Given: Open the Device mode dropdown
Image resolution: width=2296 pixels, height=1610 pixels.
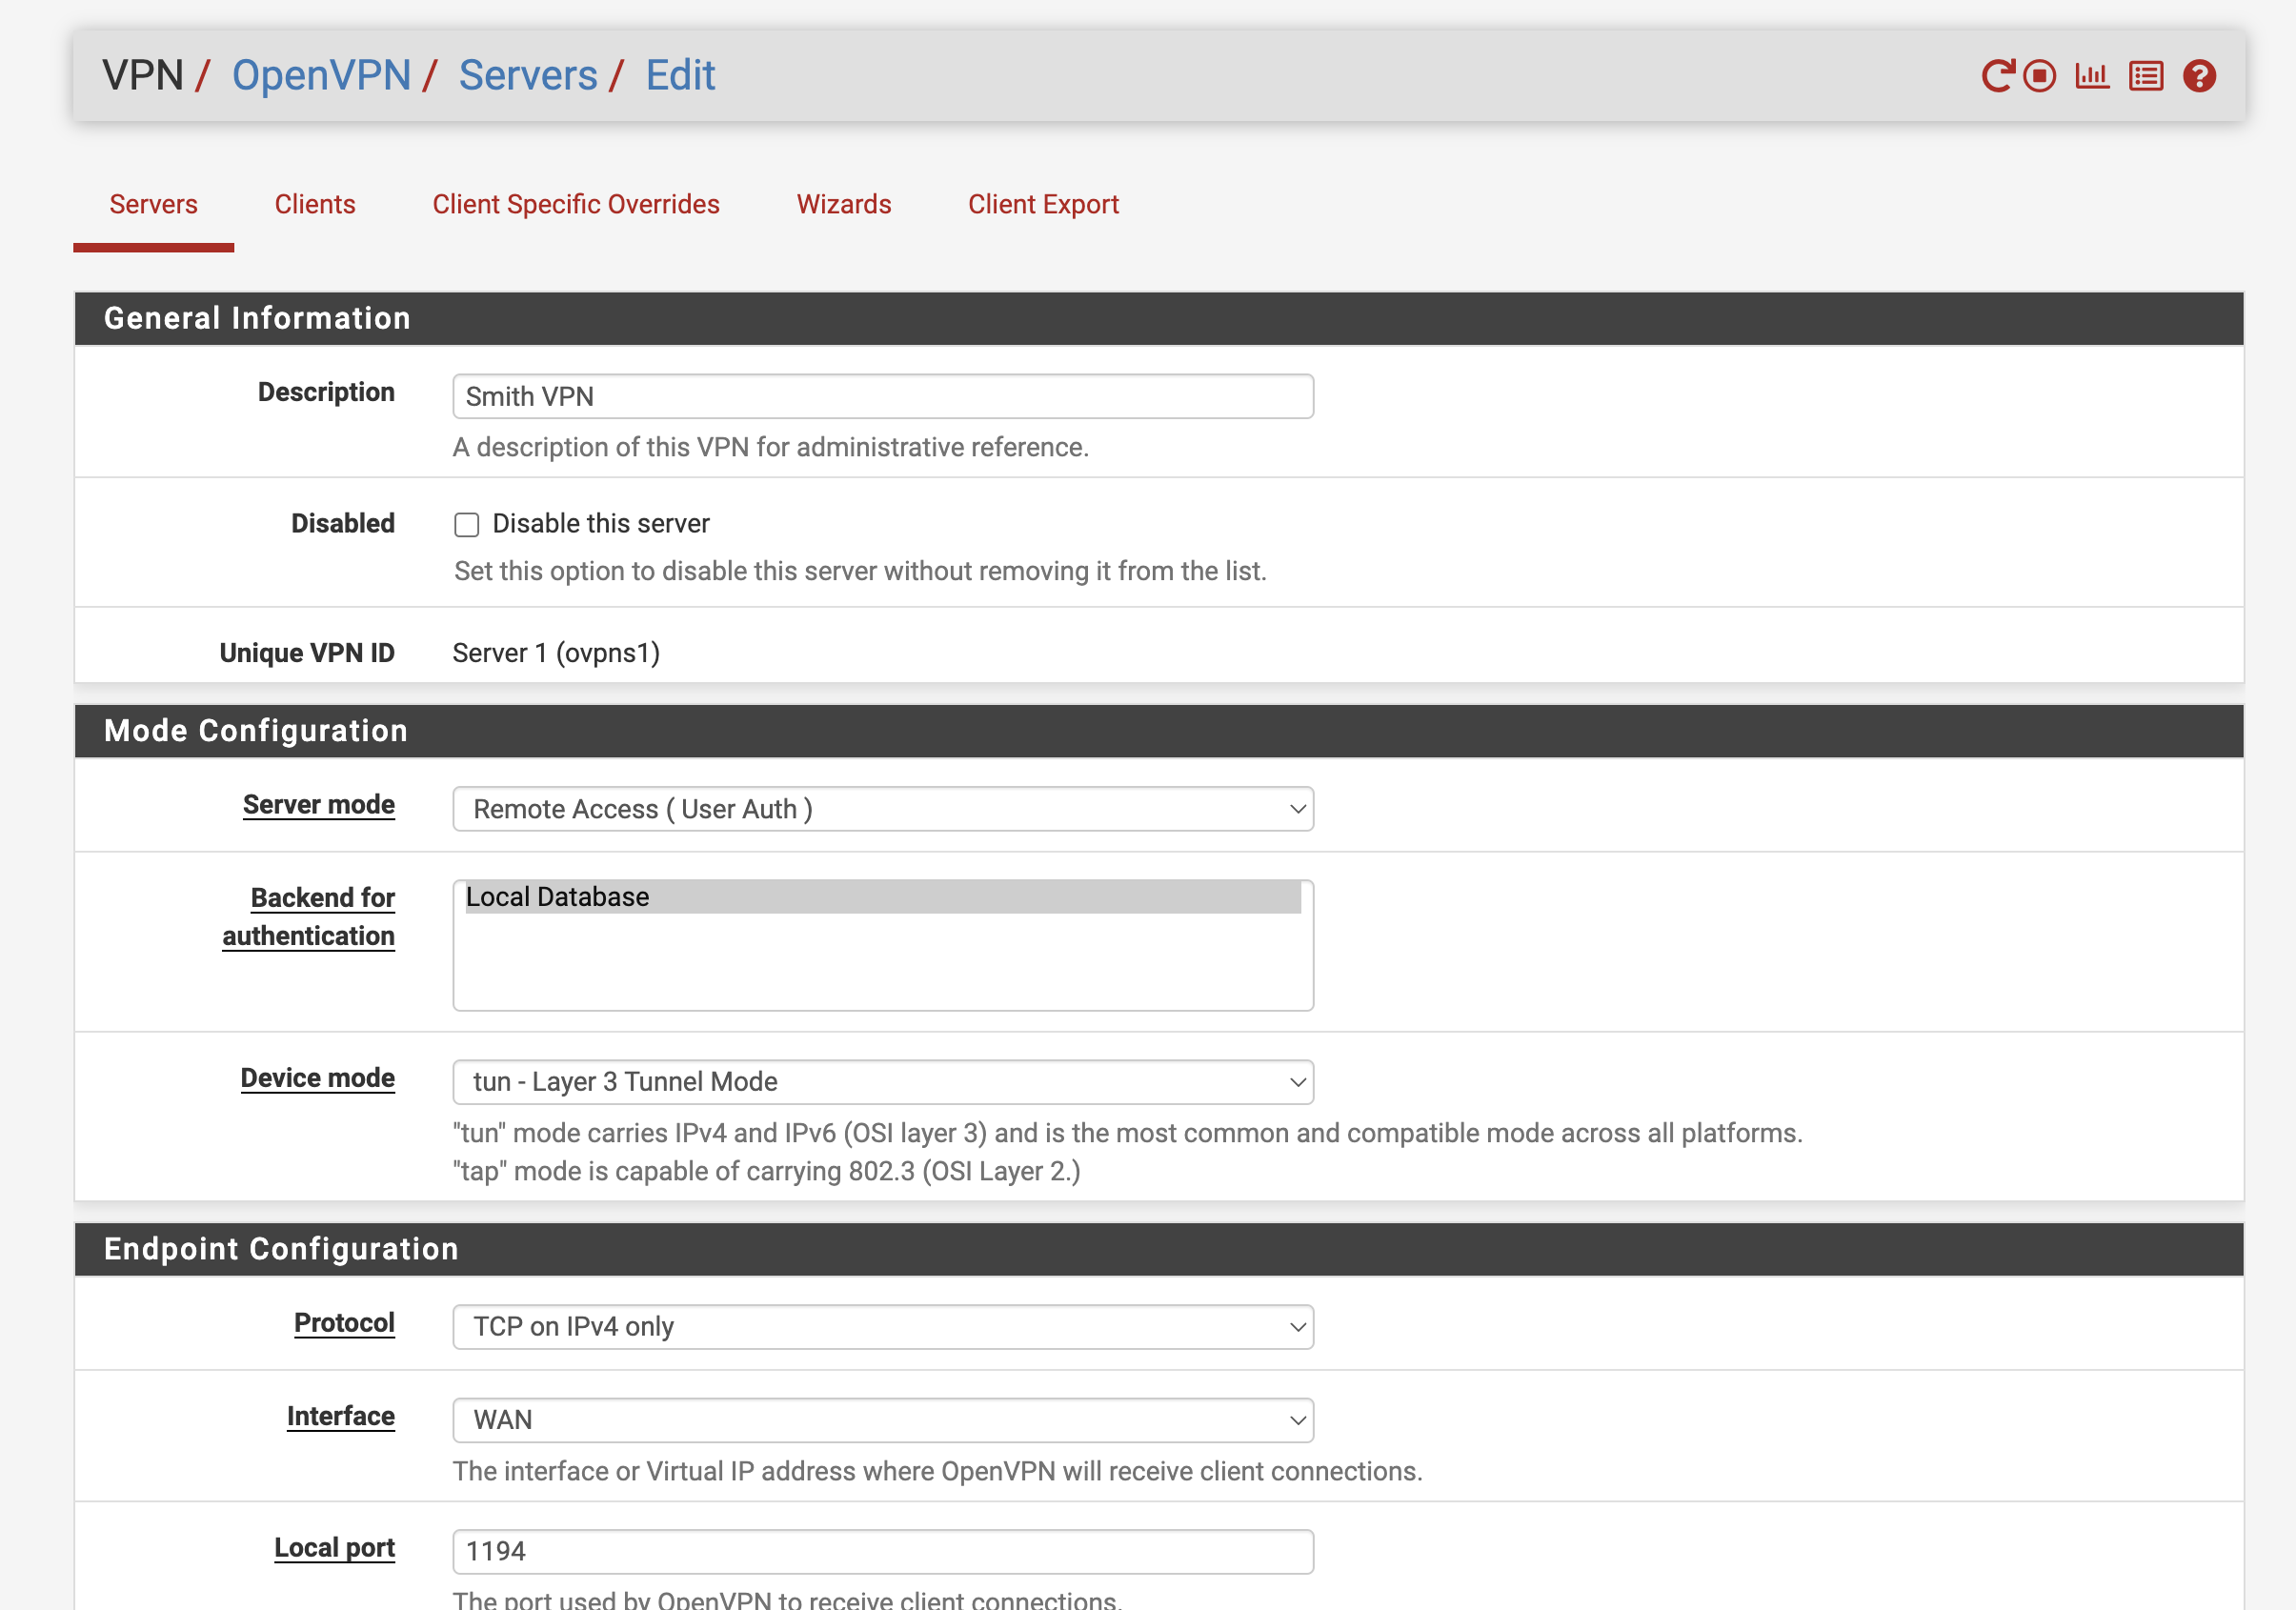Looking at the screenshot, I should click(883, 1082).
